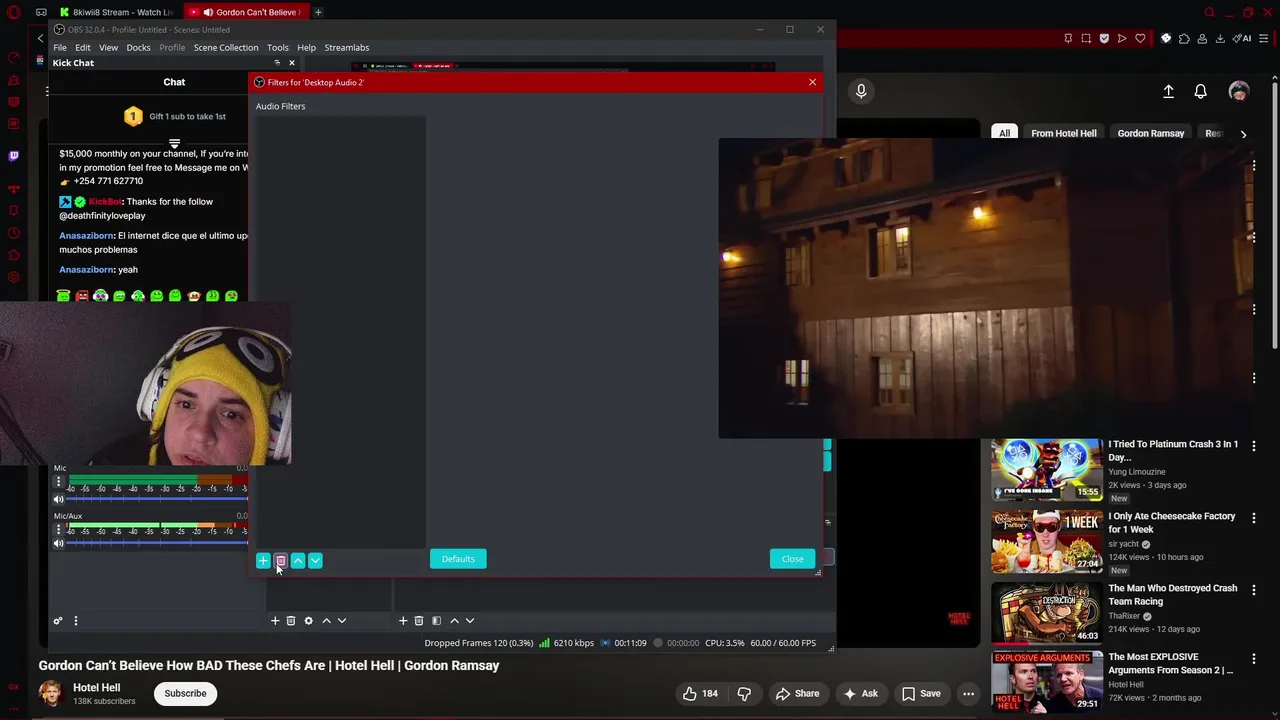The height and width of the screenshot is (720, 1280).
Task: Click the Ask button under video
Action: click(860, 694)
